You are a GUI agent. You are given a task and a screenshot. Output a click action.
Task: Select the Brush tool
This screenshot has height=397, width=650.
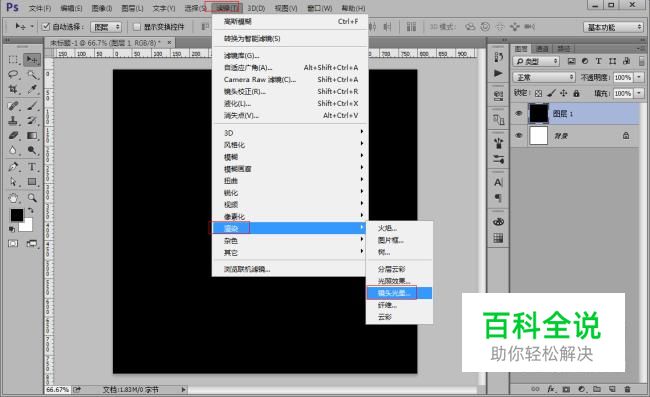[32, 106]
